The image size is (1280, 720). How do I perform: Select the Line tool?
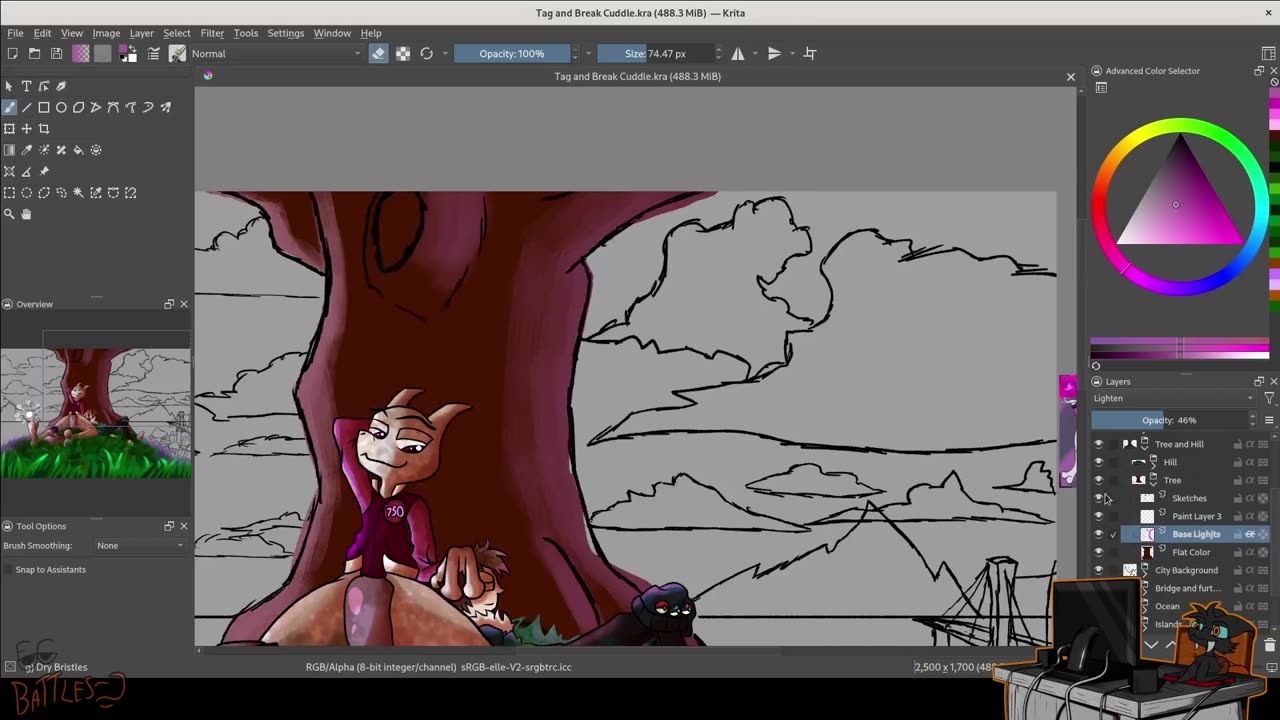[27, 107]
